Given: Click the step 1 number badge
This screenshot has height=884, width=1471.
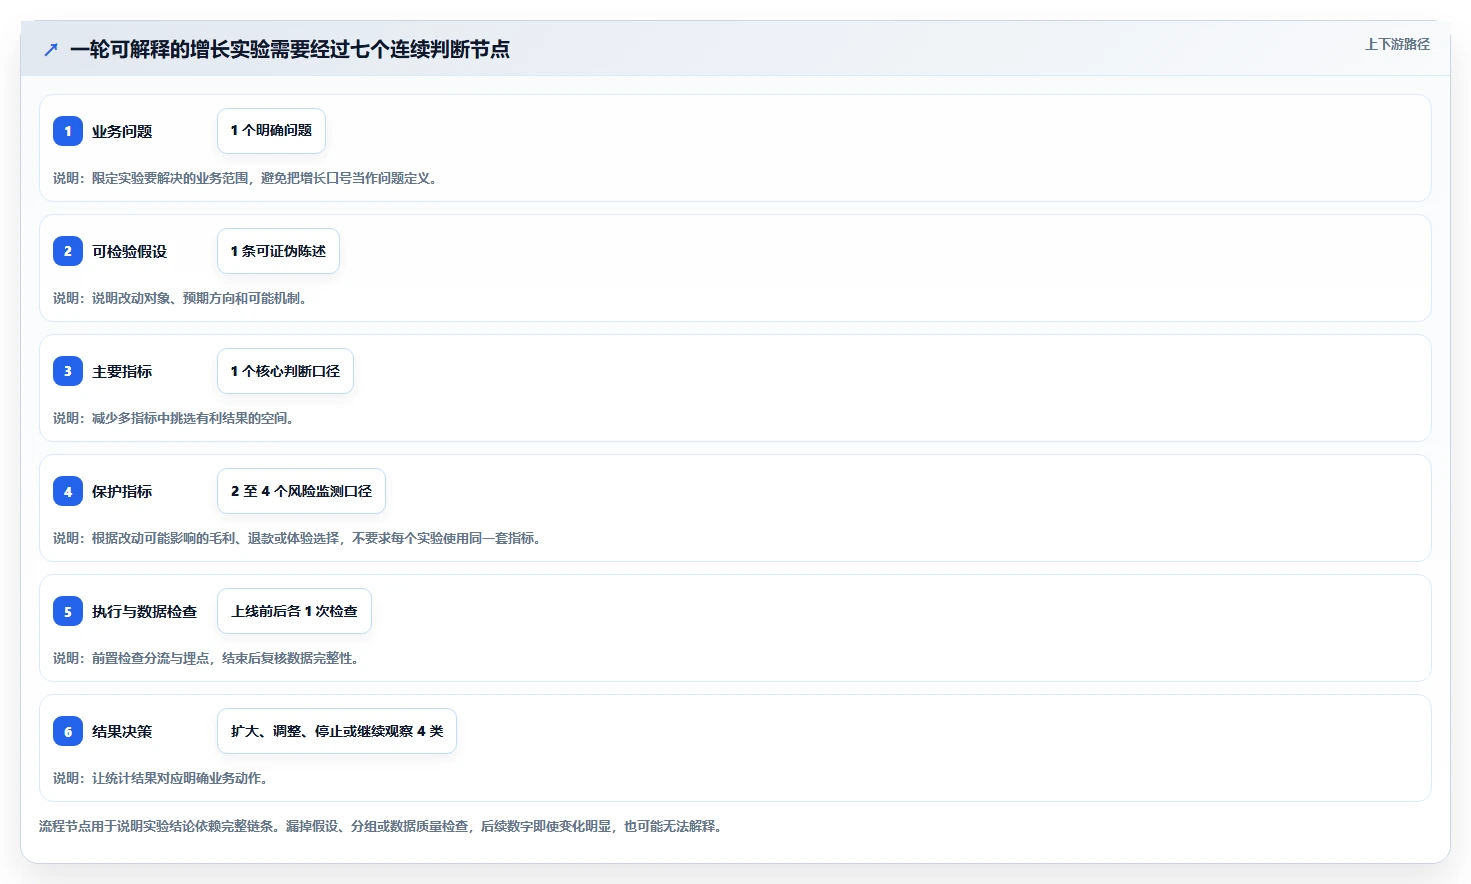Looking at the screenshot, I should click(x=68, y=131).
